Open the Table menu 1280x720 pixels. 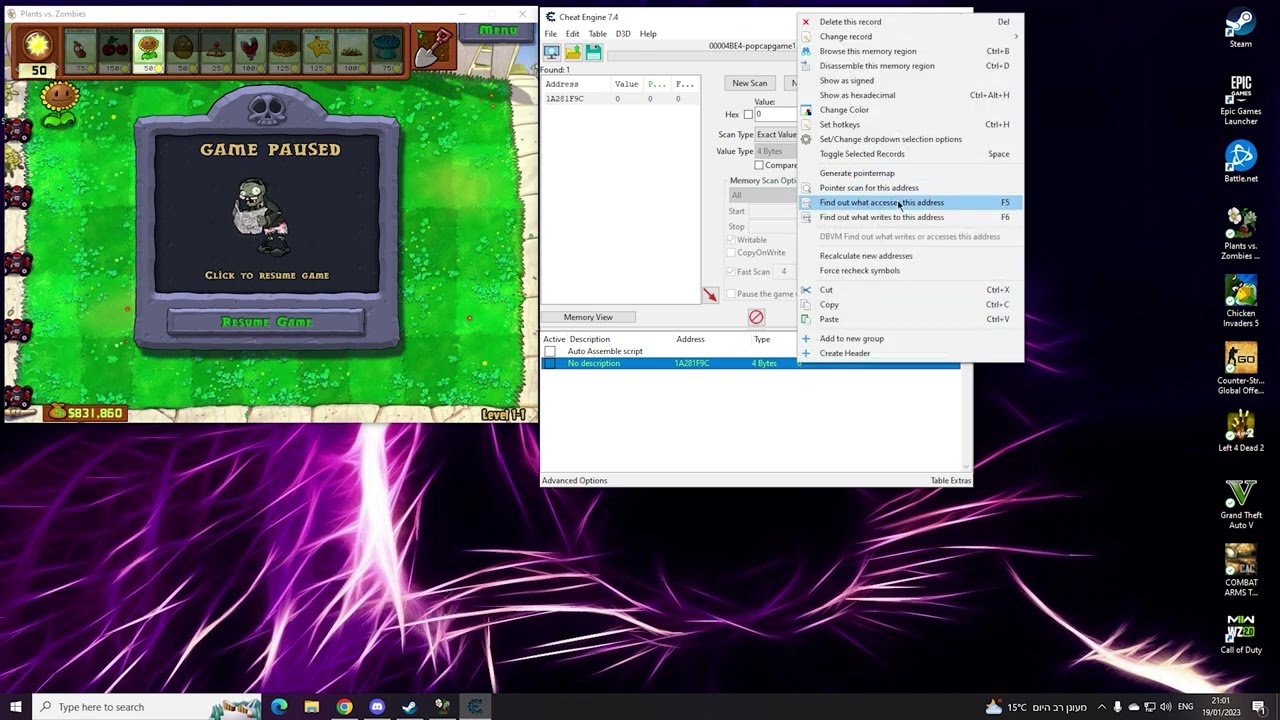click(x=597, y=34)
